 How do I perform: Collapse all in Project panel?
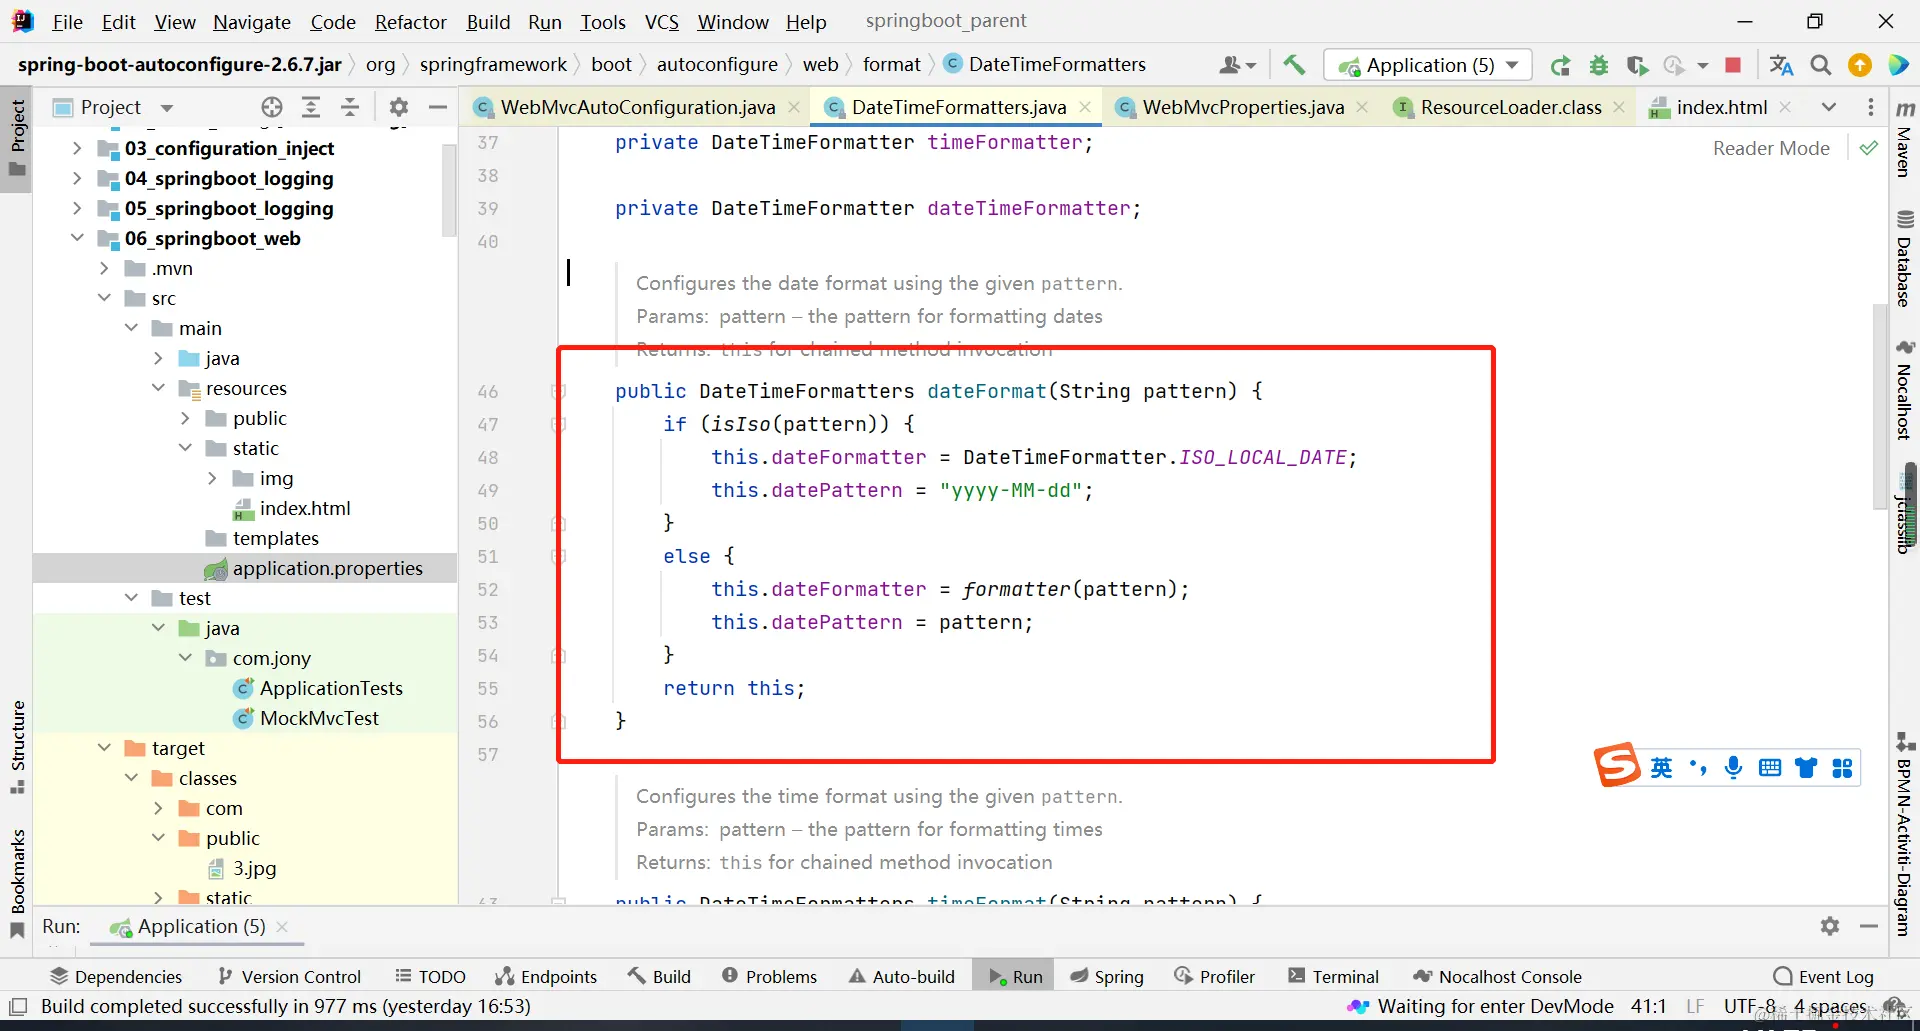click(x=350, y=107)
